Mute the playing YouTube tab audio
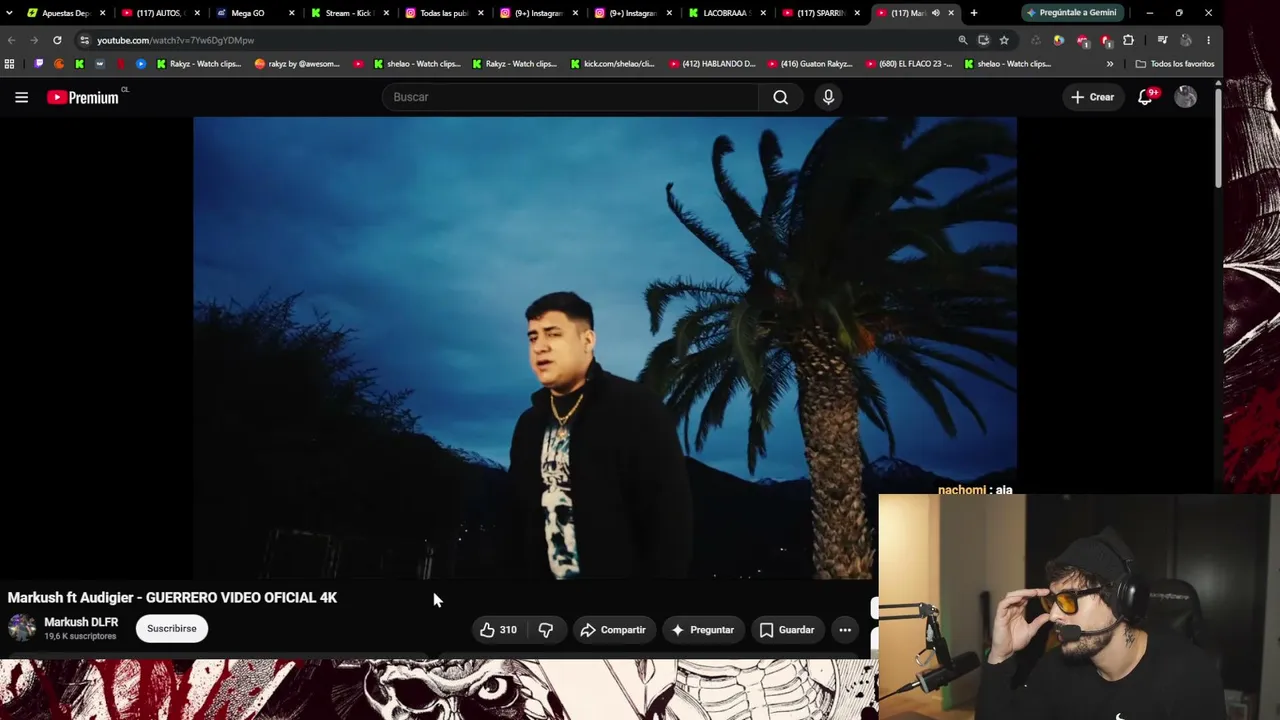This screenshot has height=720, width=1280. (x=936, y=13)
